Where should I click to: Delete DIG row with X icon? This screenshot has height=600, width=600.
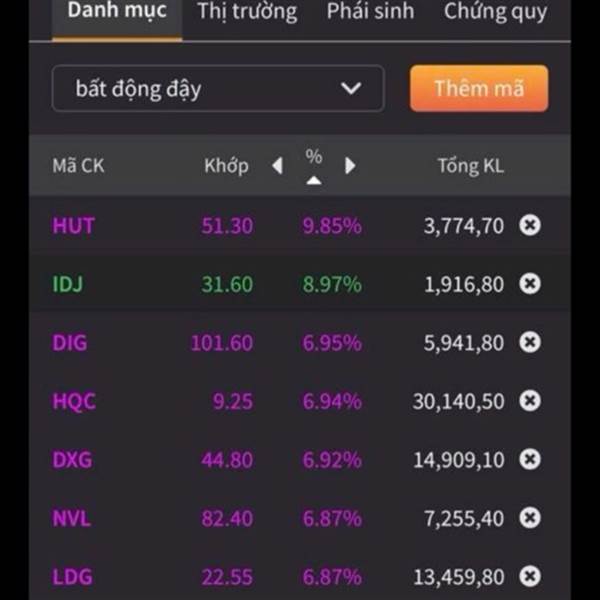click(530, 342)
